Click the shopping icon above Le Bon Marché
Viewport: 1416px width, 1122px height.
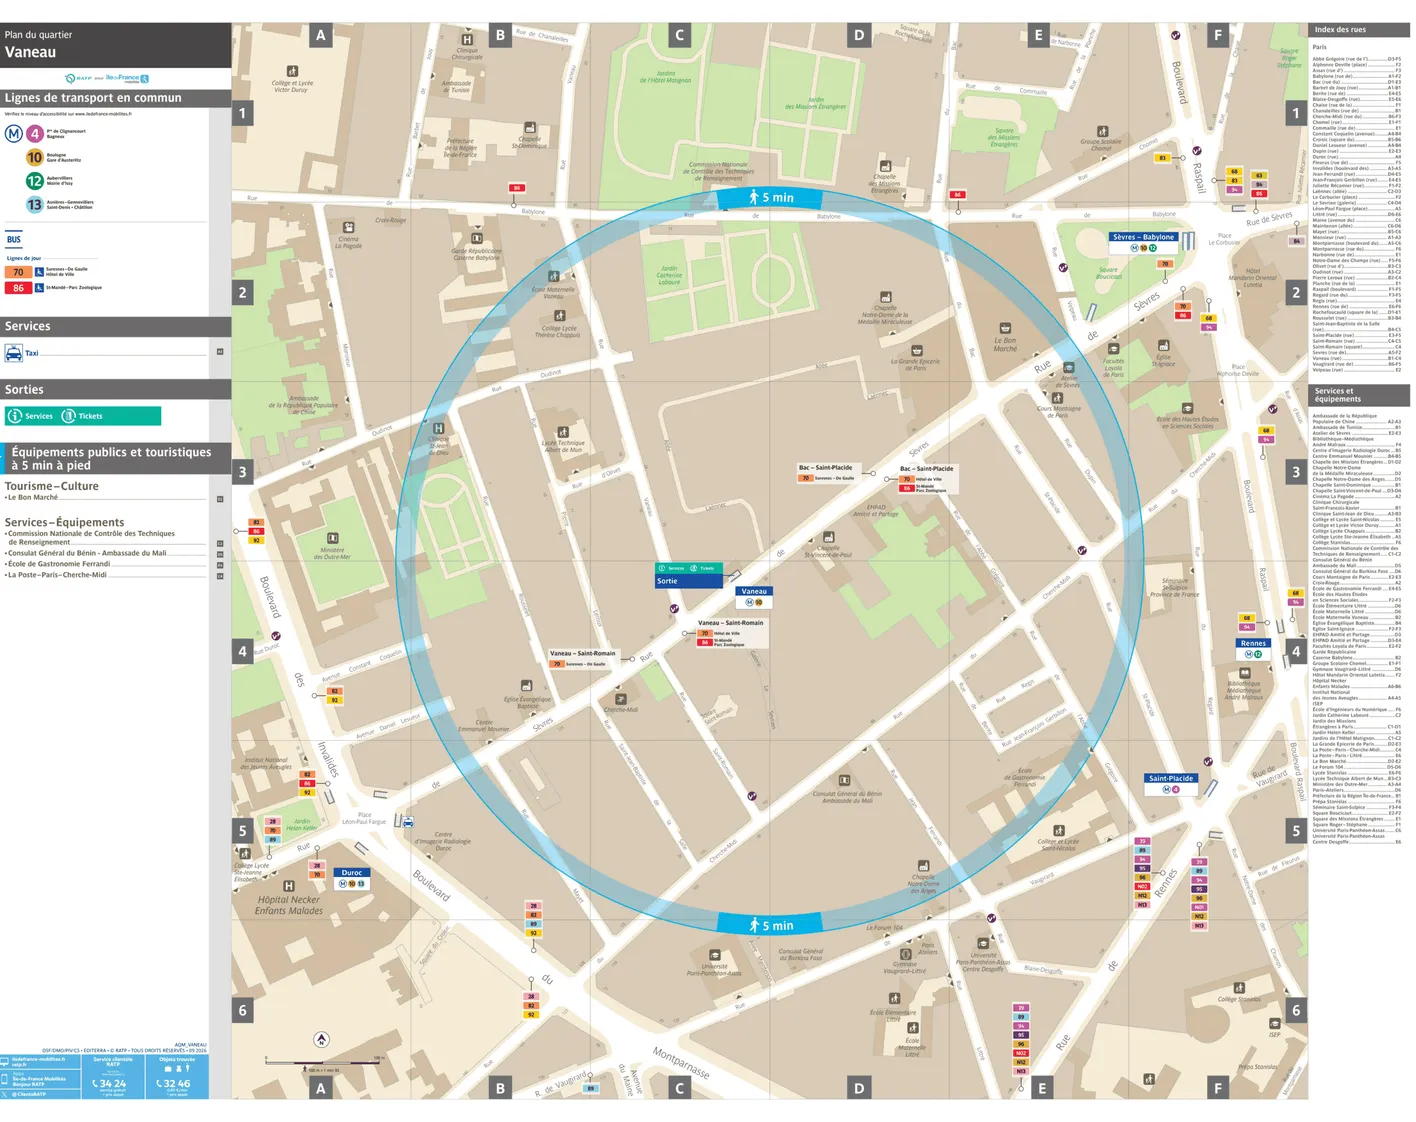pyautogui.click(x=1005, y=328)
